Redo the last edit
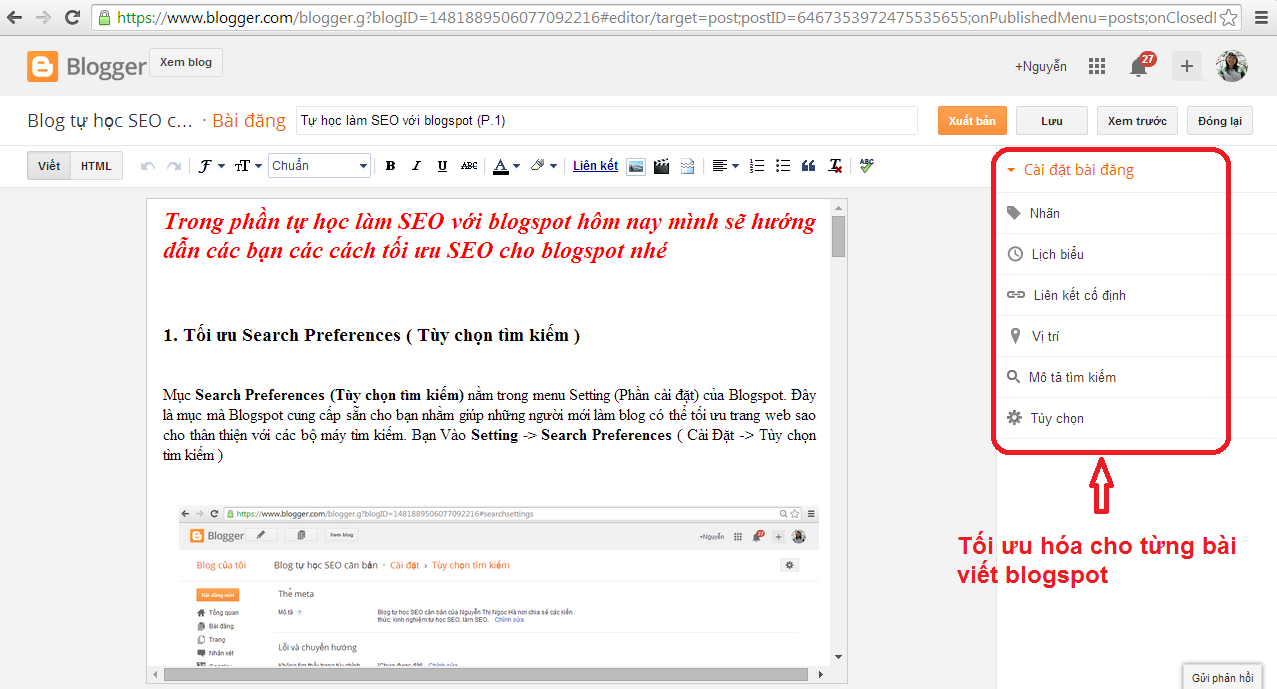Image resolution: width=1277 pixels, height=689 pixels. pos(174,166)
